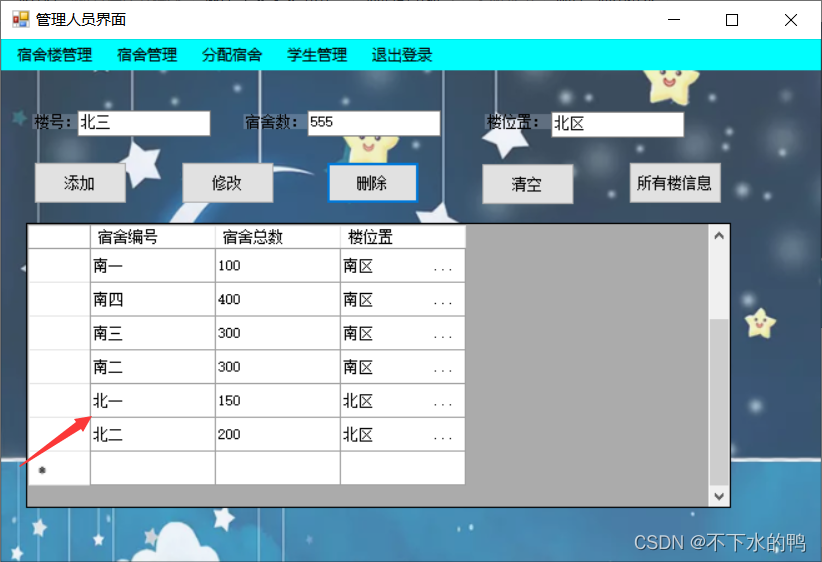
Task: Click the table scrollbar up arrow
Action: (x=719, y=236)
